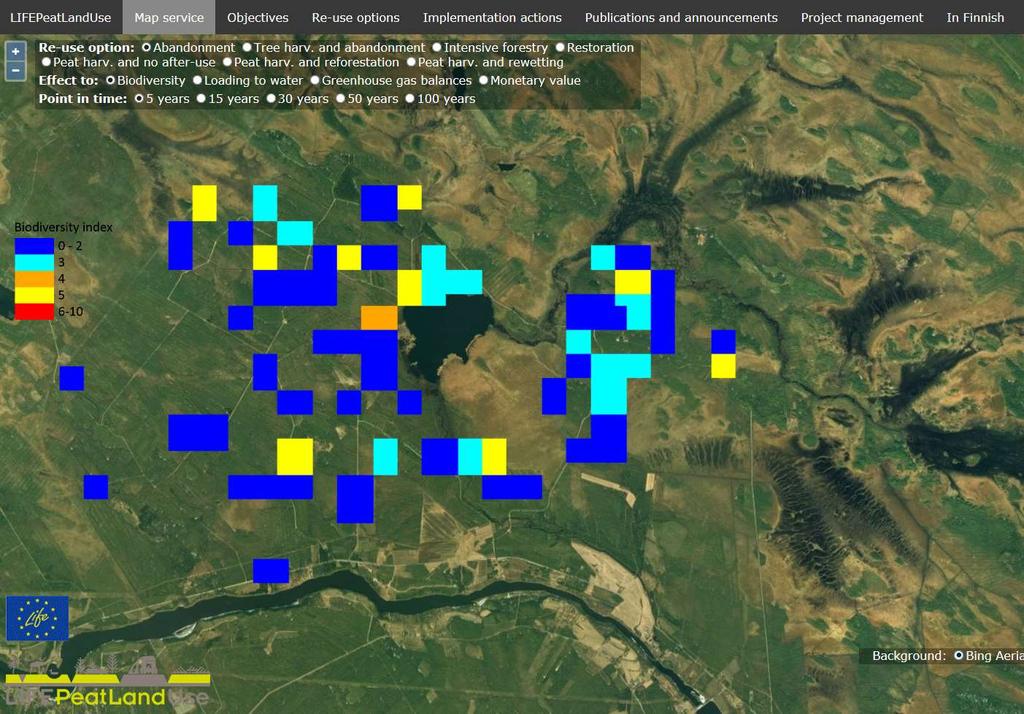Select Peat harv. and rewetting option
Viewport: 1024px width, 714px height.
tap(411, 62)
